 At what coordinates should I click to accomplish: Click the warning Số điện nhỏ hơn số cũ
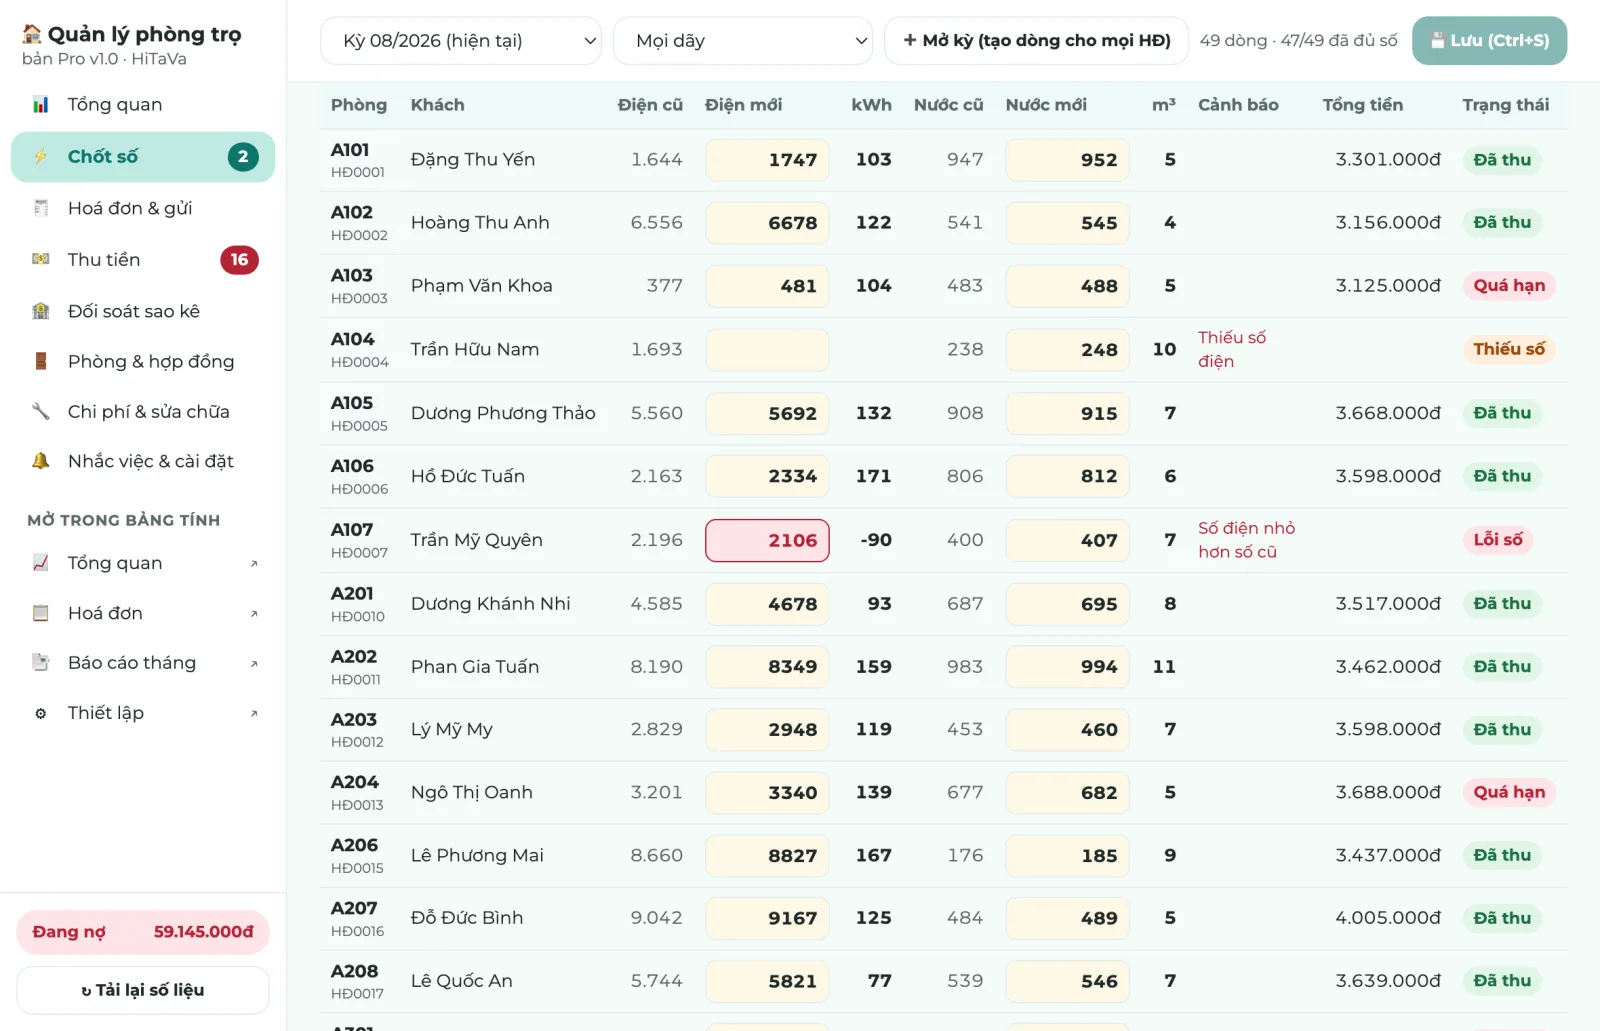point(1246,540)
